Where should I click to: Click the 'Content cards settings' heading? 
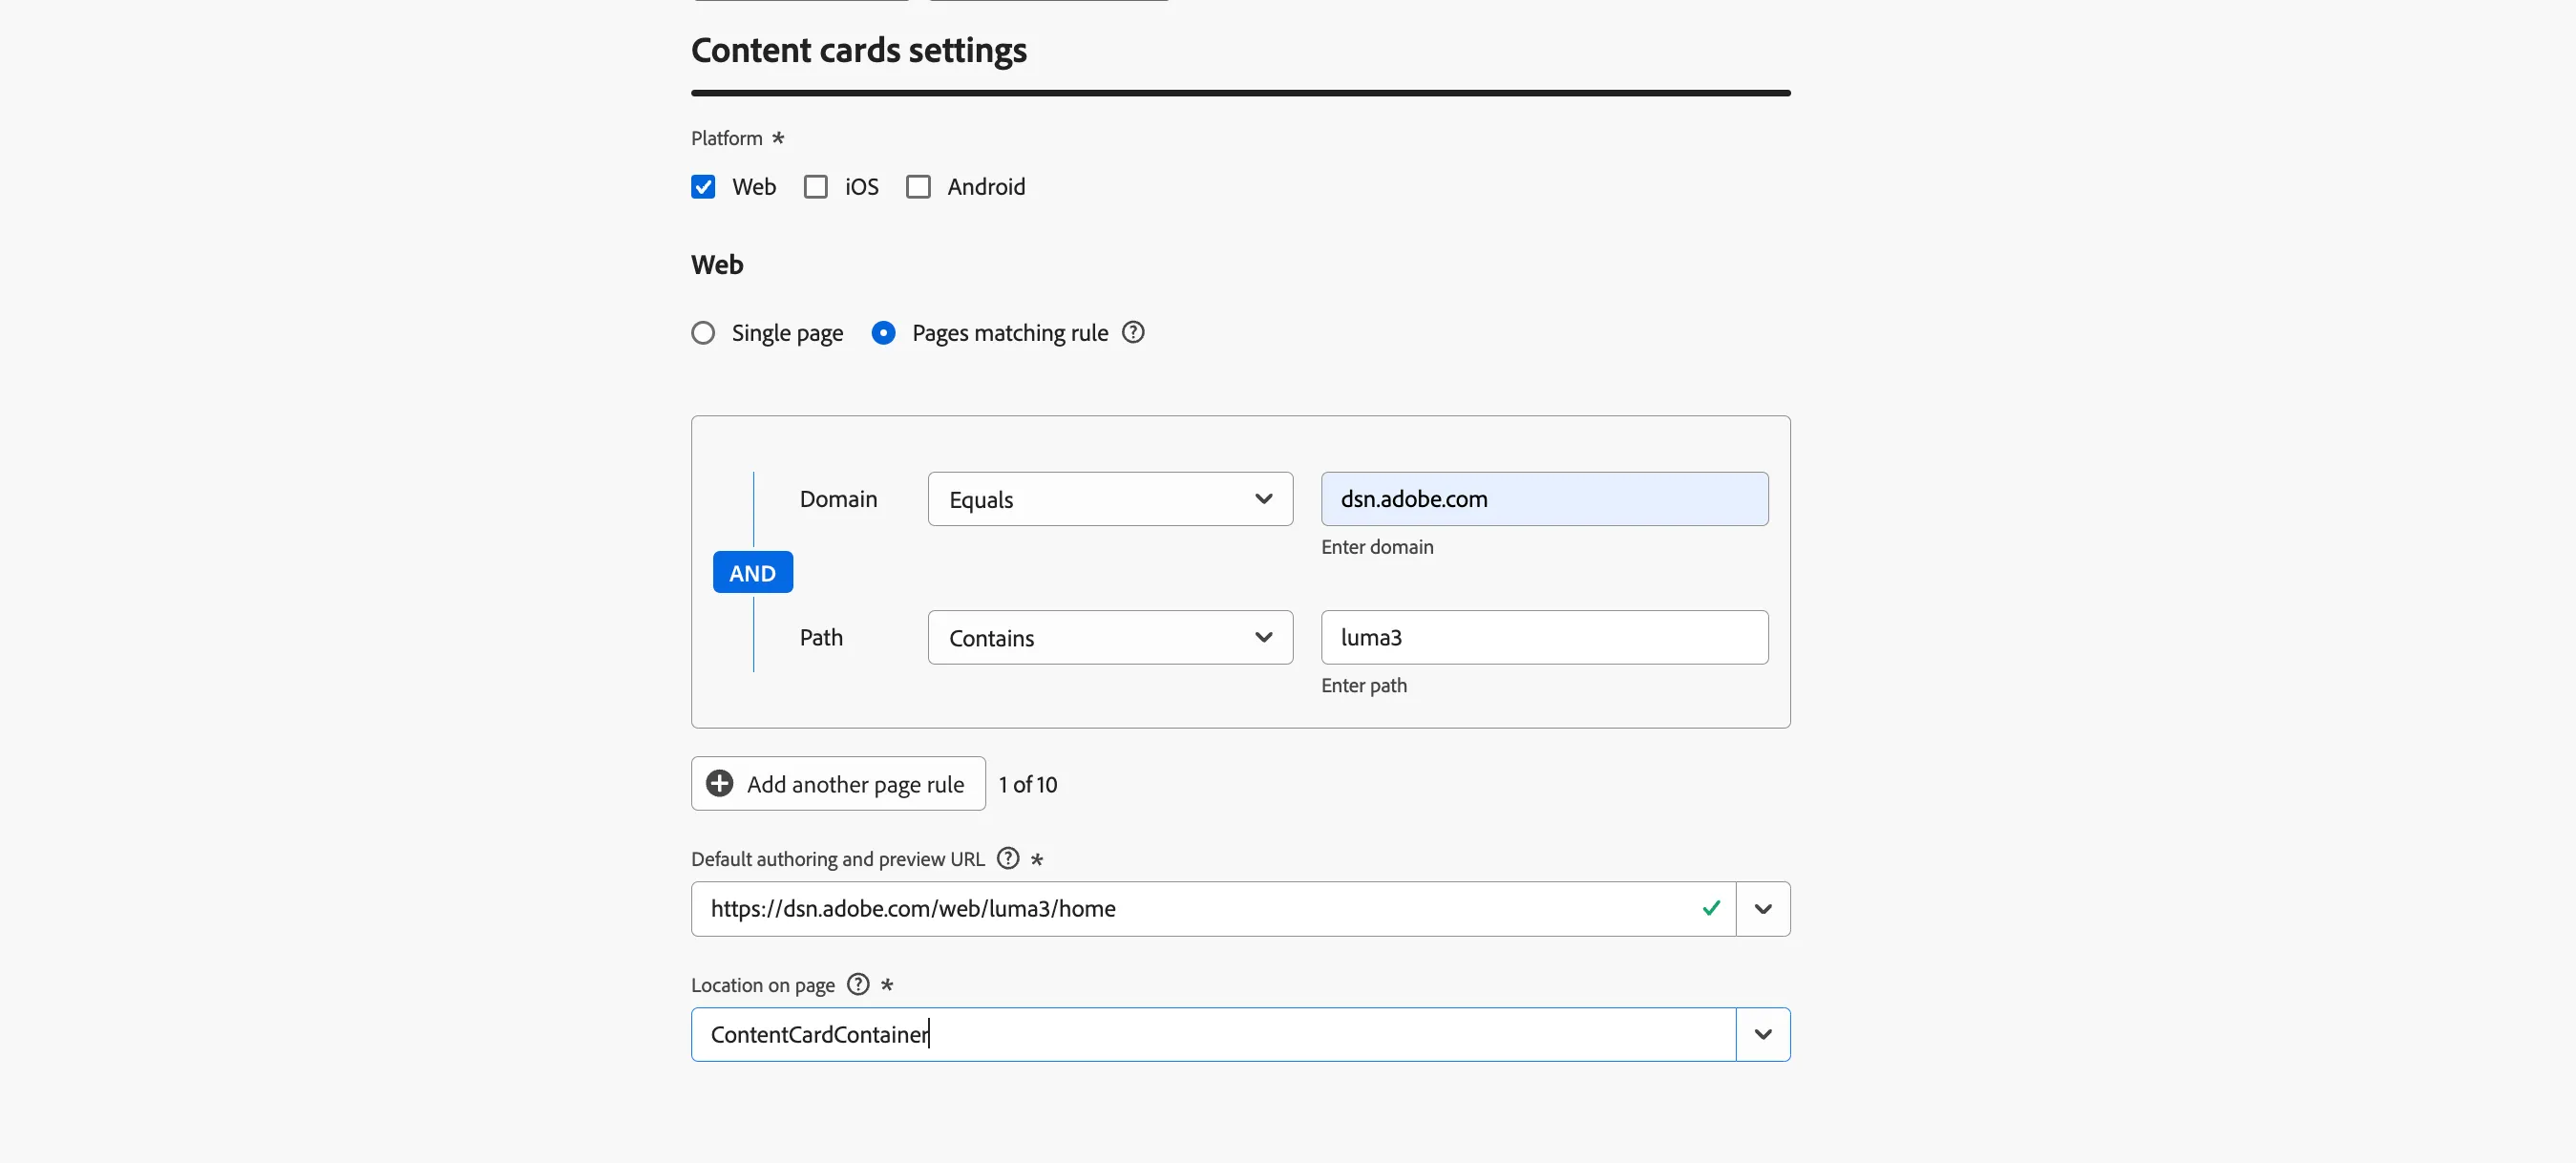coord(859,50)
